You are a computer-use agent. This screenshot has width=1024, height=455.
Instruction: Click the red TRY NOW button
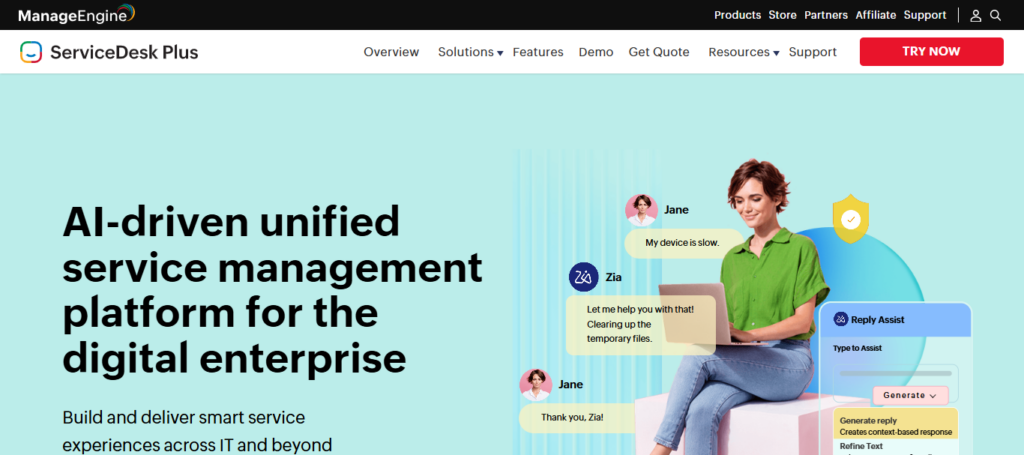click(x=931, y=52)
